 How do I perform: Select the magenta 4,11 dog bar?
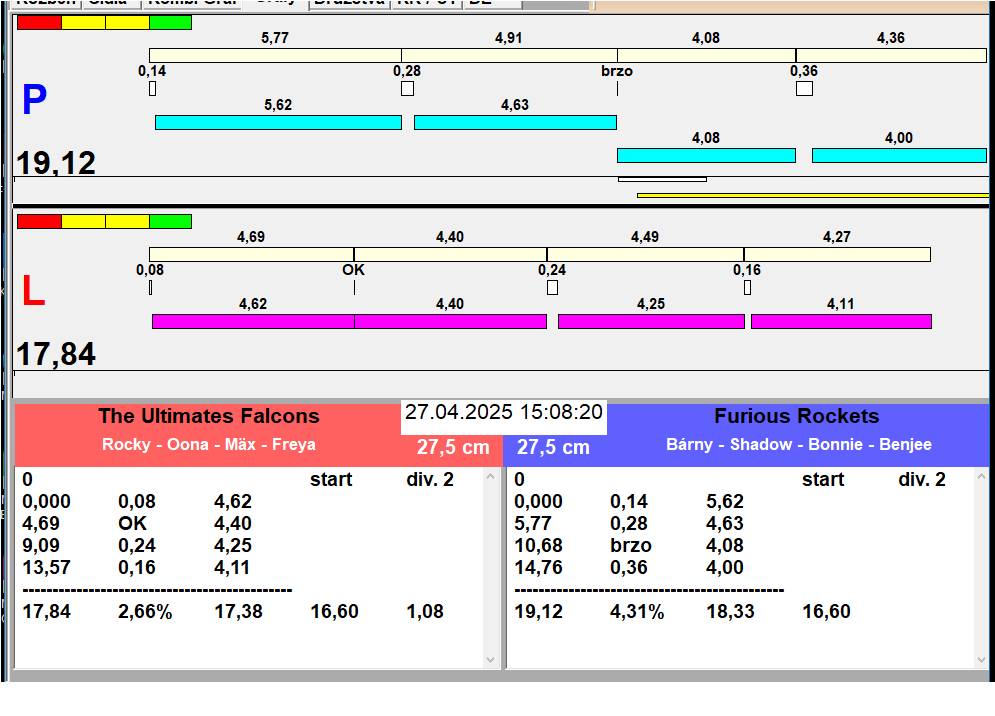tap(841, 321)
